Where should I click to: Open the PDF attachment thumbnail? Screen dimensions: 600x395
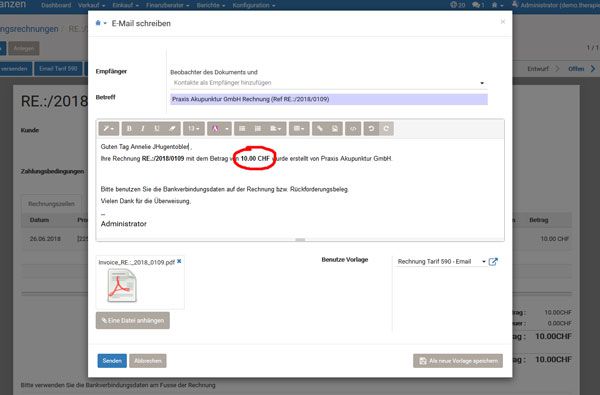click(x=122, y=286)
